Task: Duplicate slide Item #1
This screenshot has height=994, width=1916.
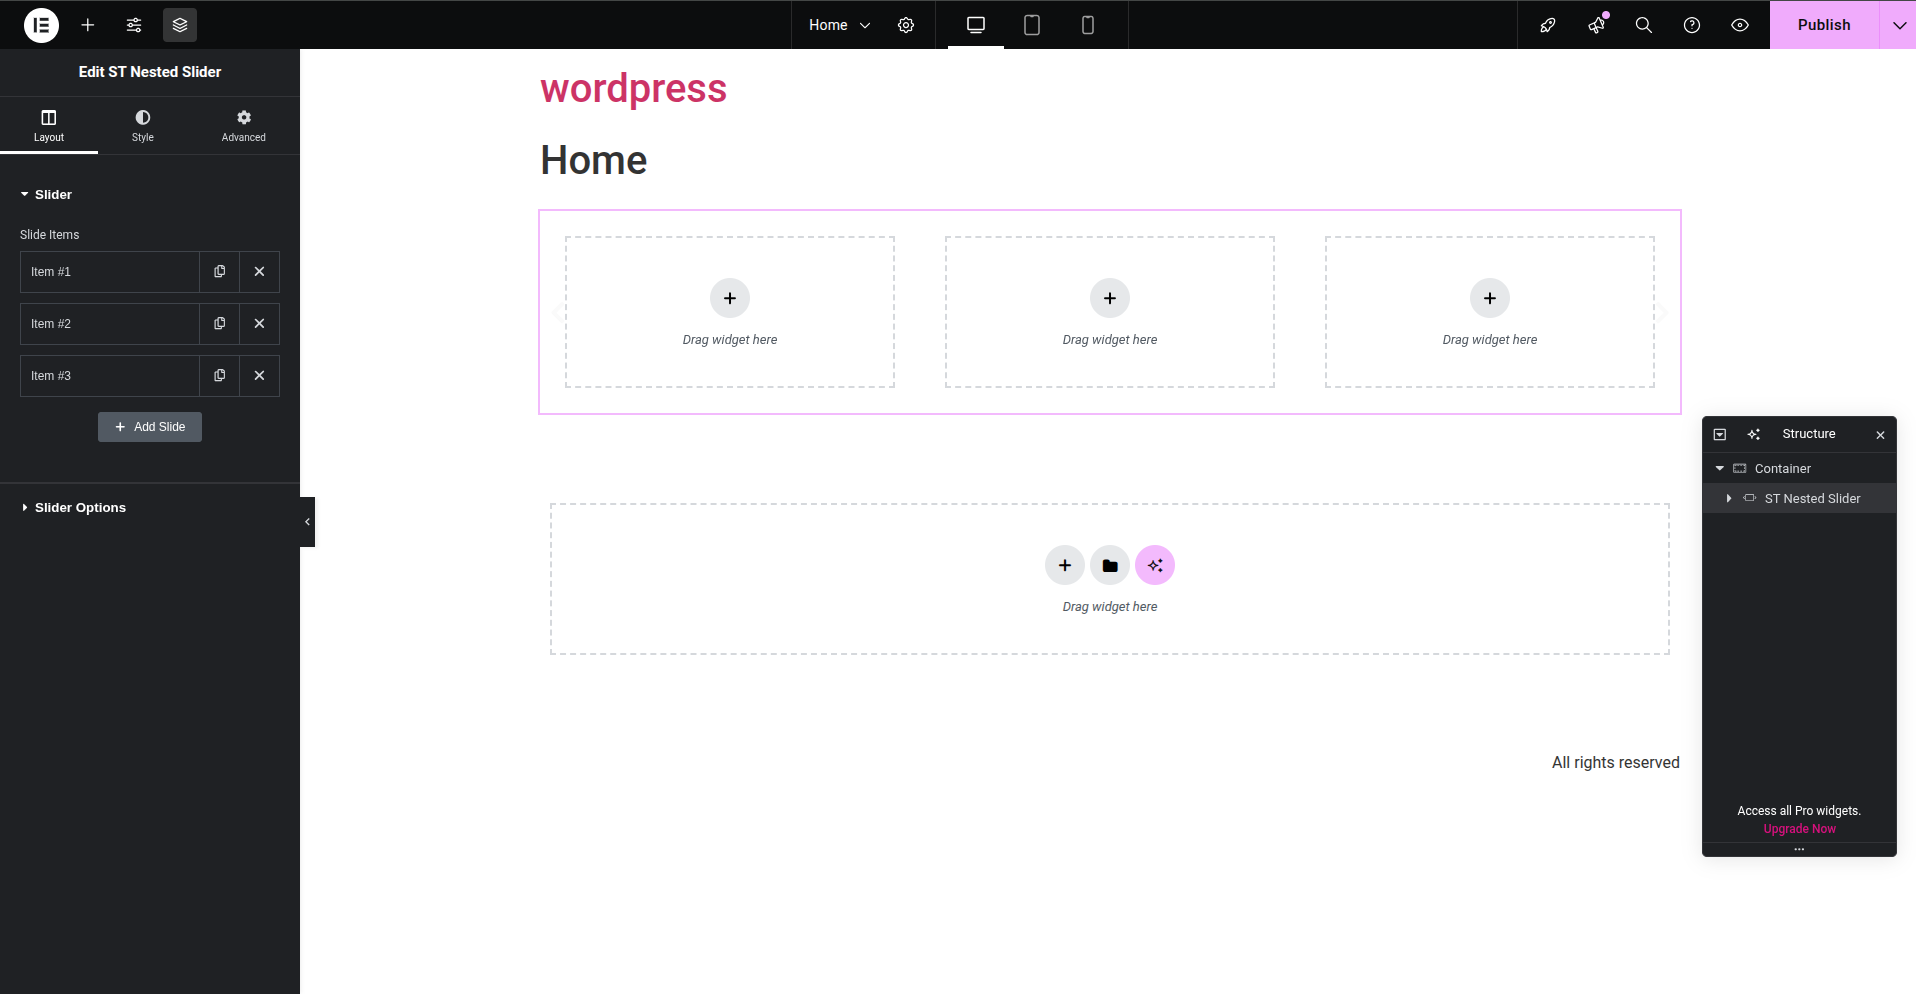Action: (219, 271)
